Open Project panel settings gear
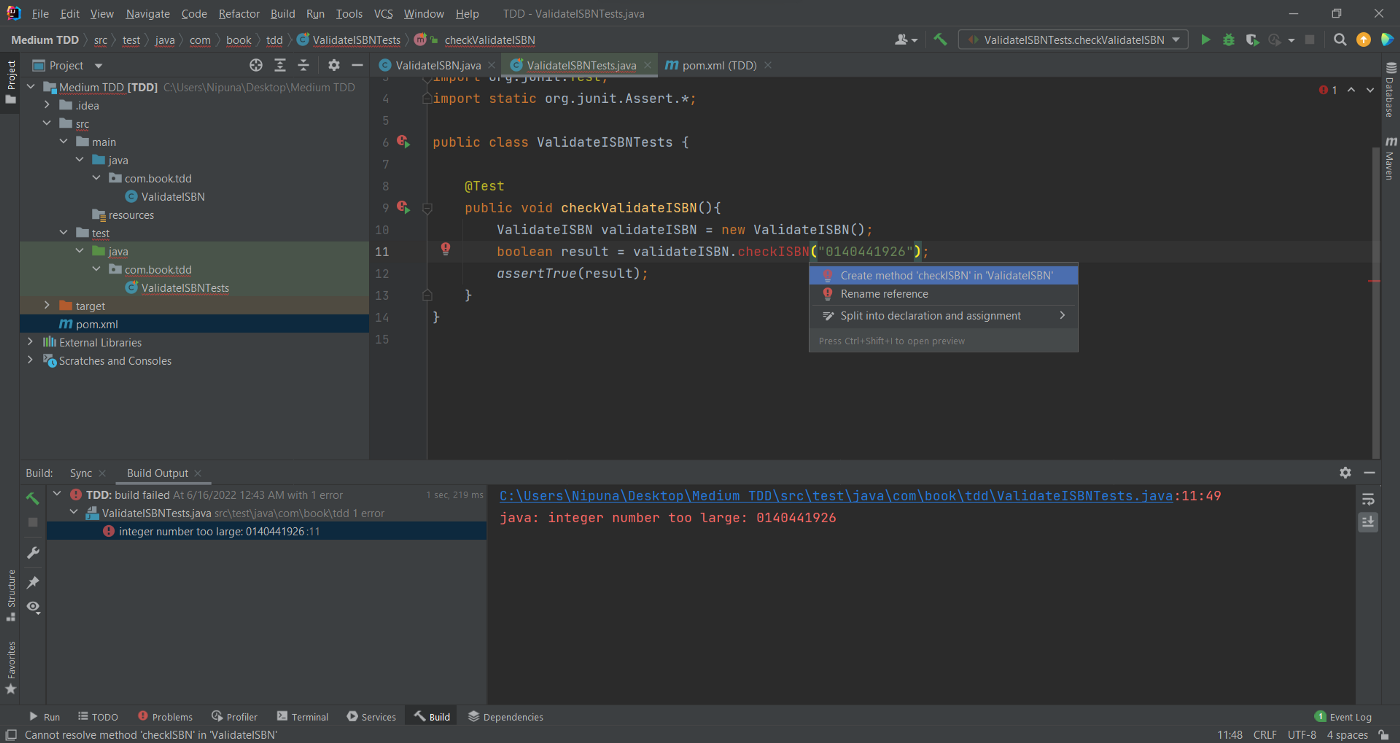 coord(334,65)
